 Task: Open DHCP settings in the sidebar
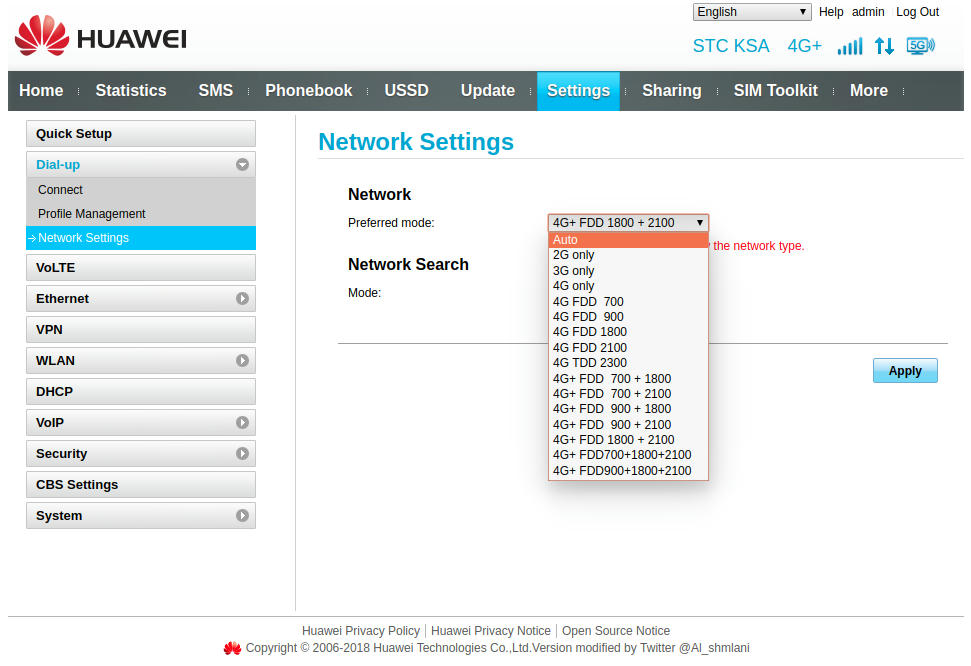click(141, 392)
